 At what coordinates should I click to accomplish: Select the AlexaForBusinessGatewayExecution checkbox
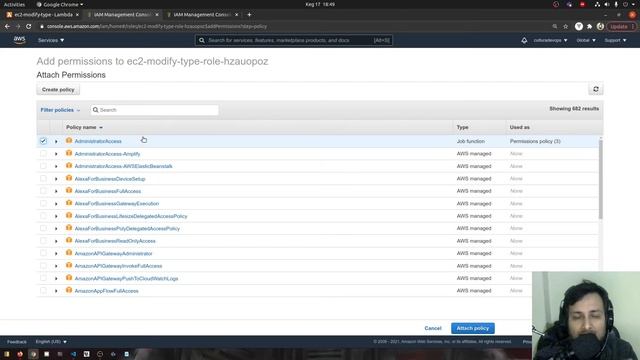[43, 204]
